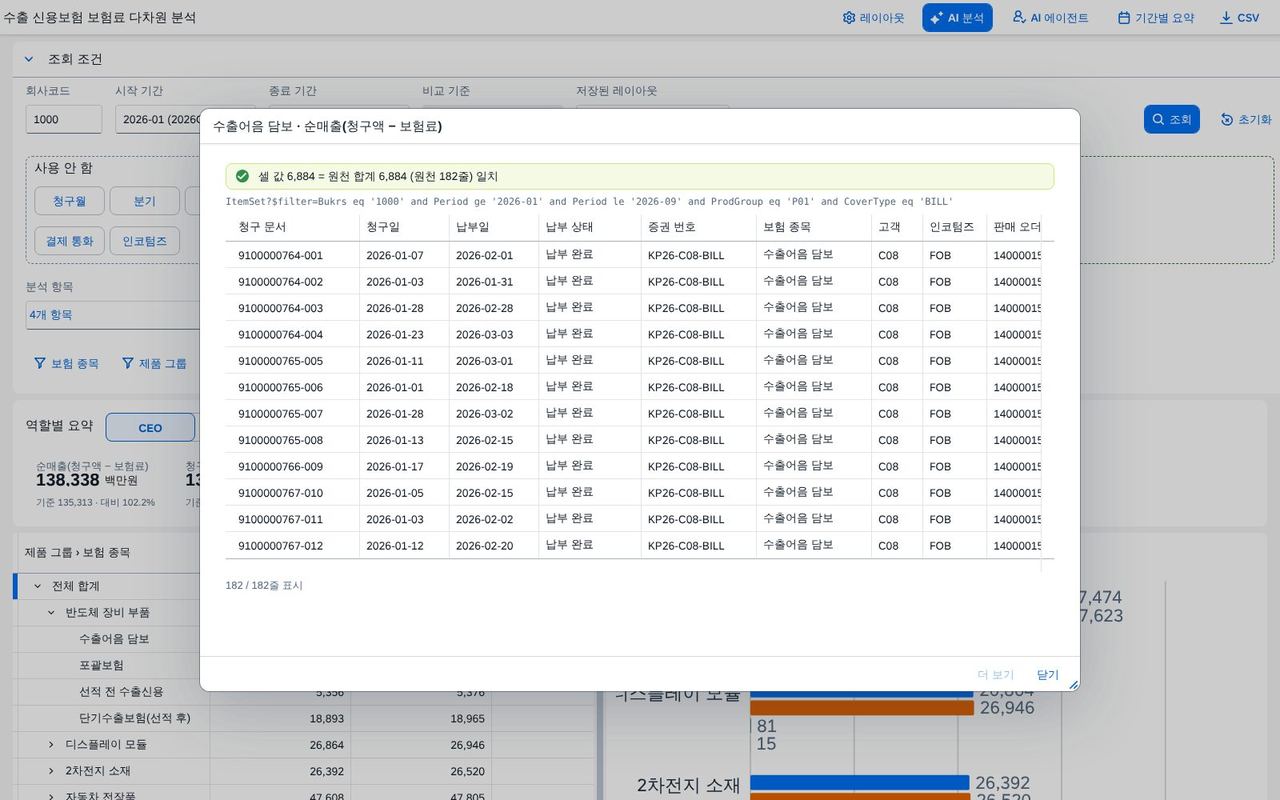Viewport: 1280px width, 800px height.
Task: Open the 제품 그룹 filter
Action: 154,363
